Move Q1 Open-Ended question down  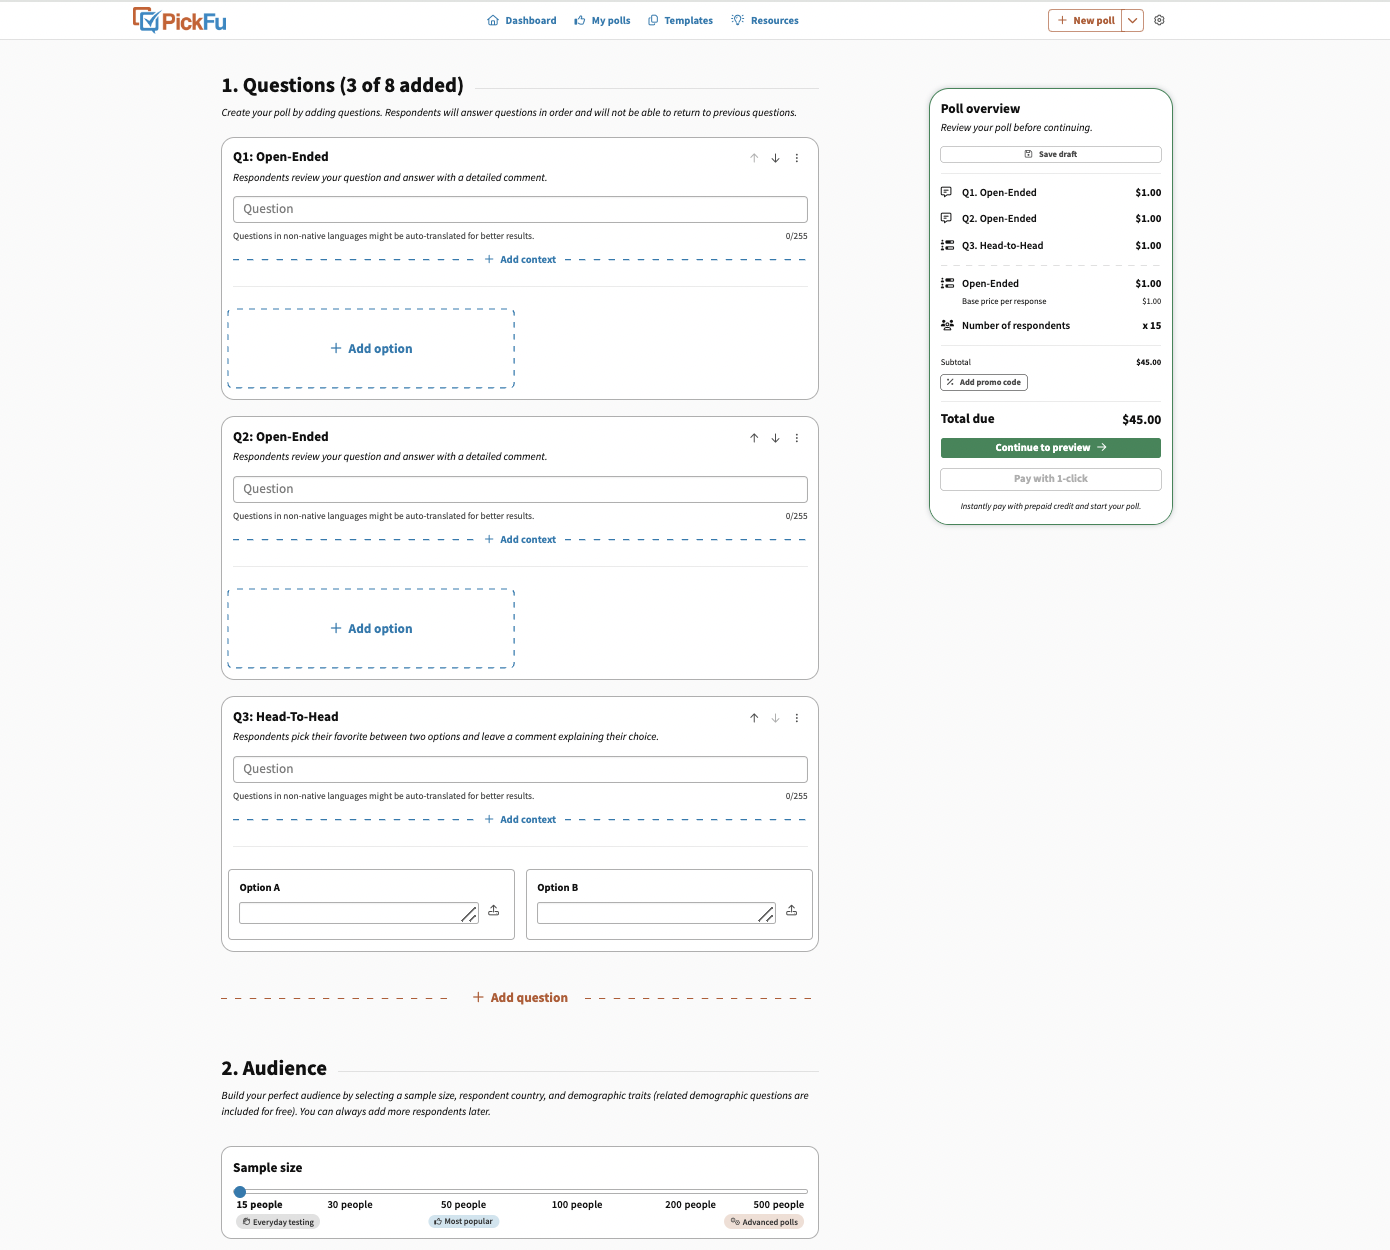[775, 158]
